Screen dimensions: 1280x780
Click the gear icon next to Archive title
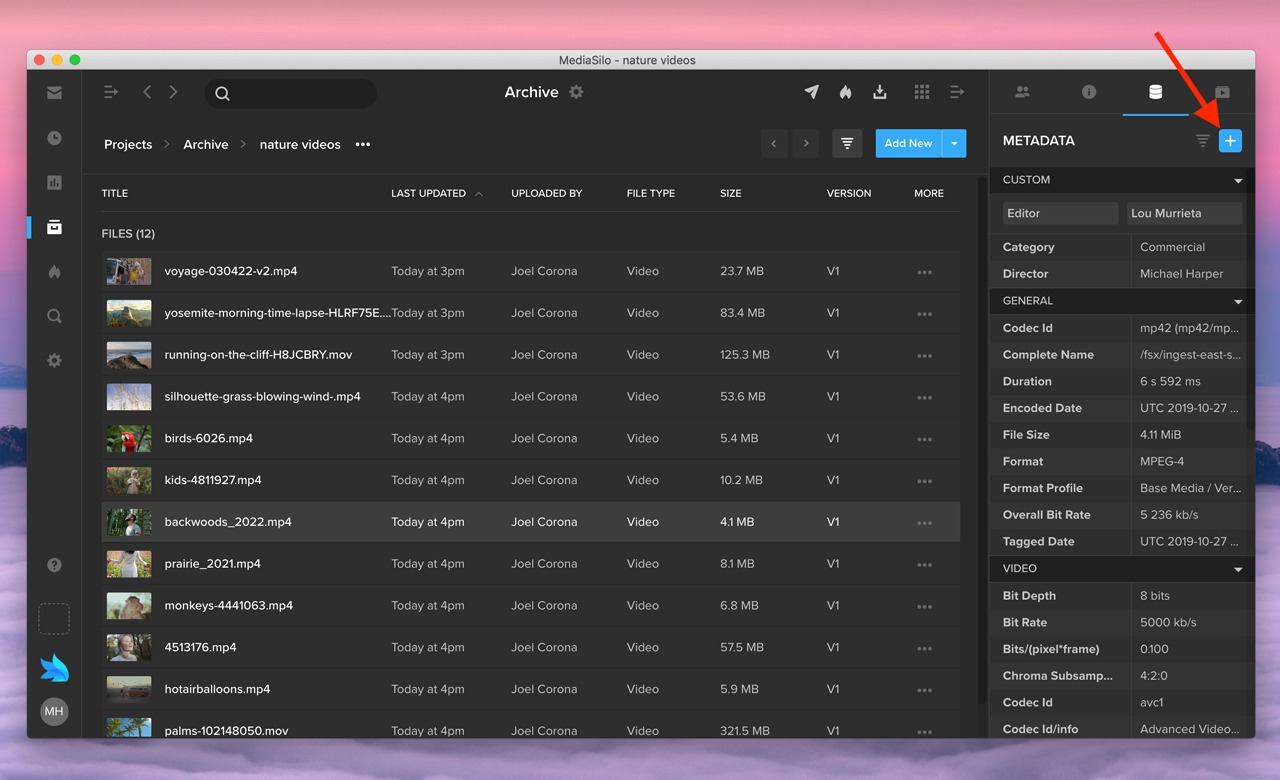[576, 92]
